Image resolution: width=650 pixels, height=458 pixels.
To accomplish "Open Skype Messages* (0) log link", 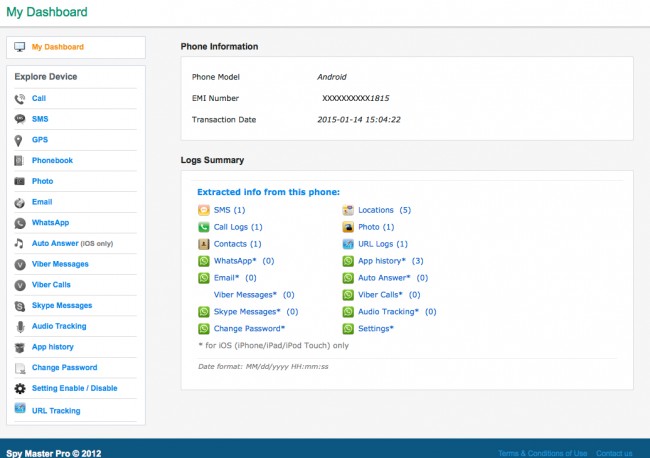I will tap(256, 312).
